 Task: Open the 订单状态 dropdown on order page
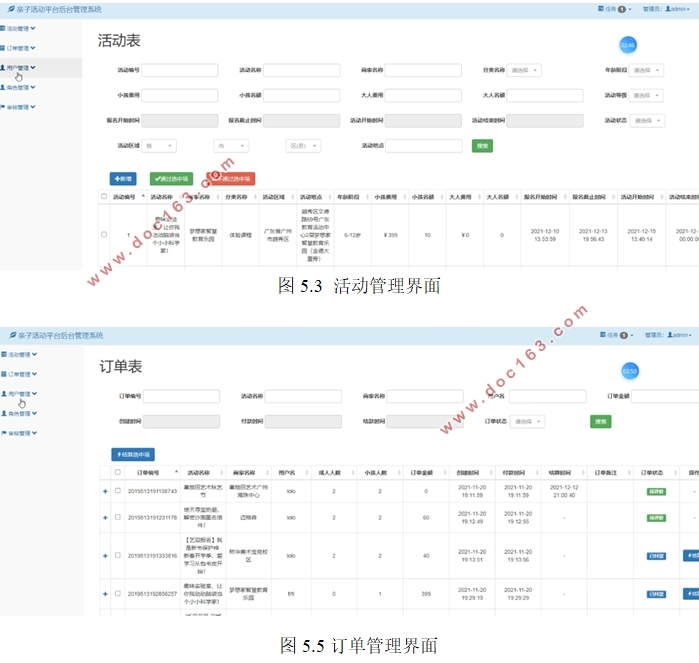click(528, 421)
